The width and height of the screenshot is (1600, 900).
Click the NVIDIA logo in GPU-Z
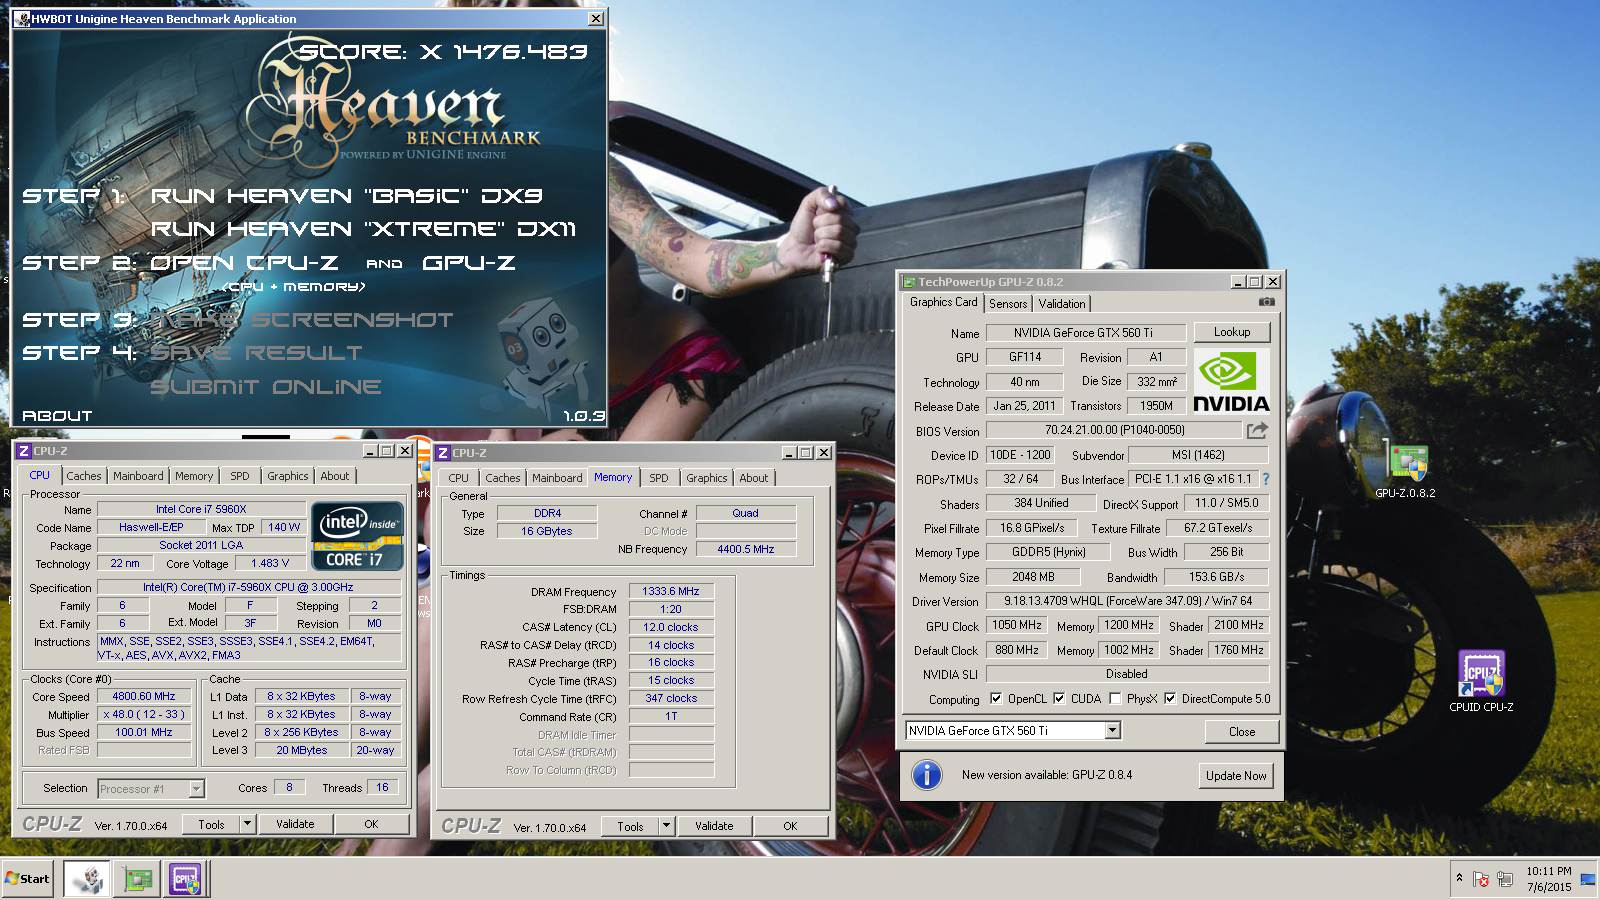[x=1231, y=382]
